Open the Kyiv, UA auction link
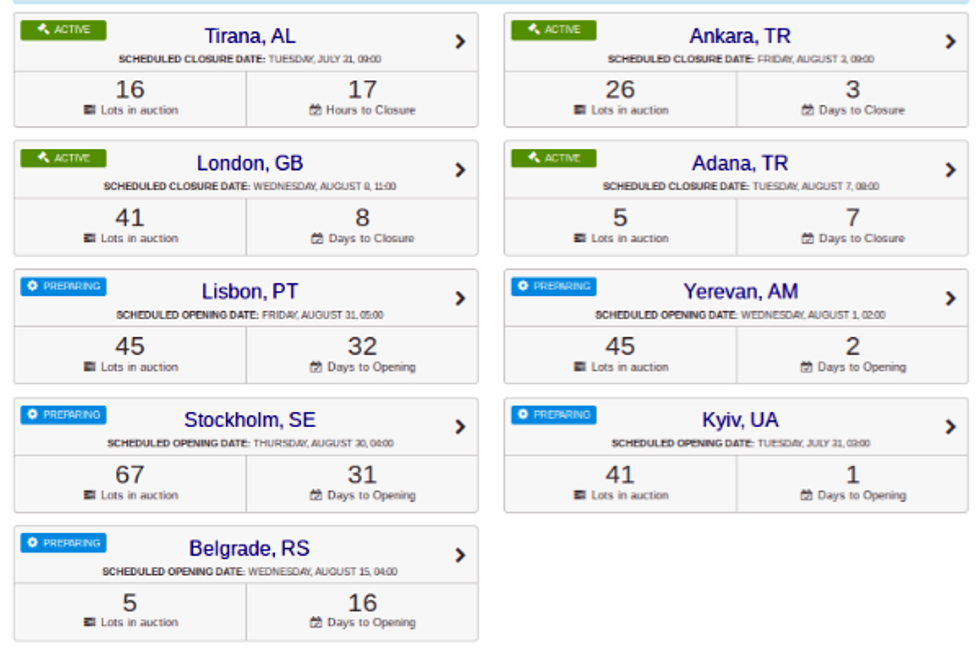The height and width of the screenshot is (653, 980). pyautogui.click(x=740, y=420)
